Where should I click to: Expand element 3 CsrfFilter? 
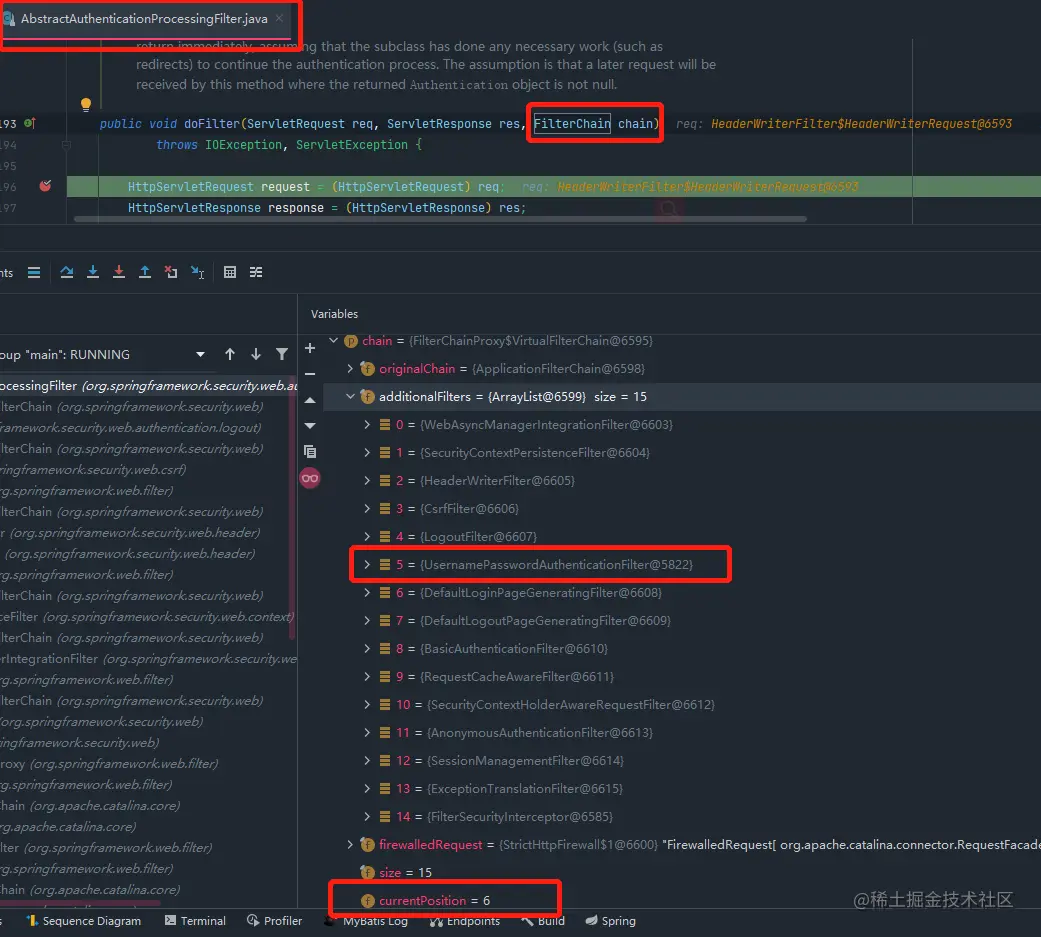tap(366, 509)
